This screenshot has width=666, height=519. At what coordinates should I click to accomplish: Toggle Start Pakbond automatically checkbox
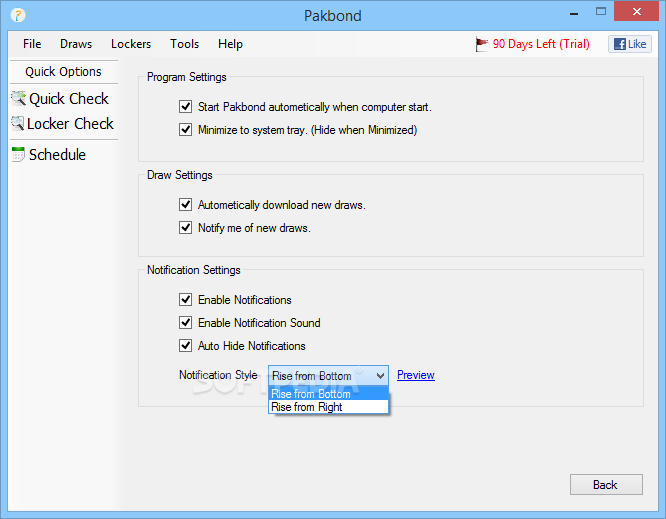click(186, 106)
